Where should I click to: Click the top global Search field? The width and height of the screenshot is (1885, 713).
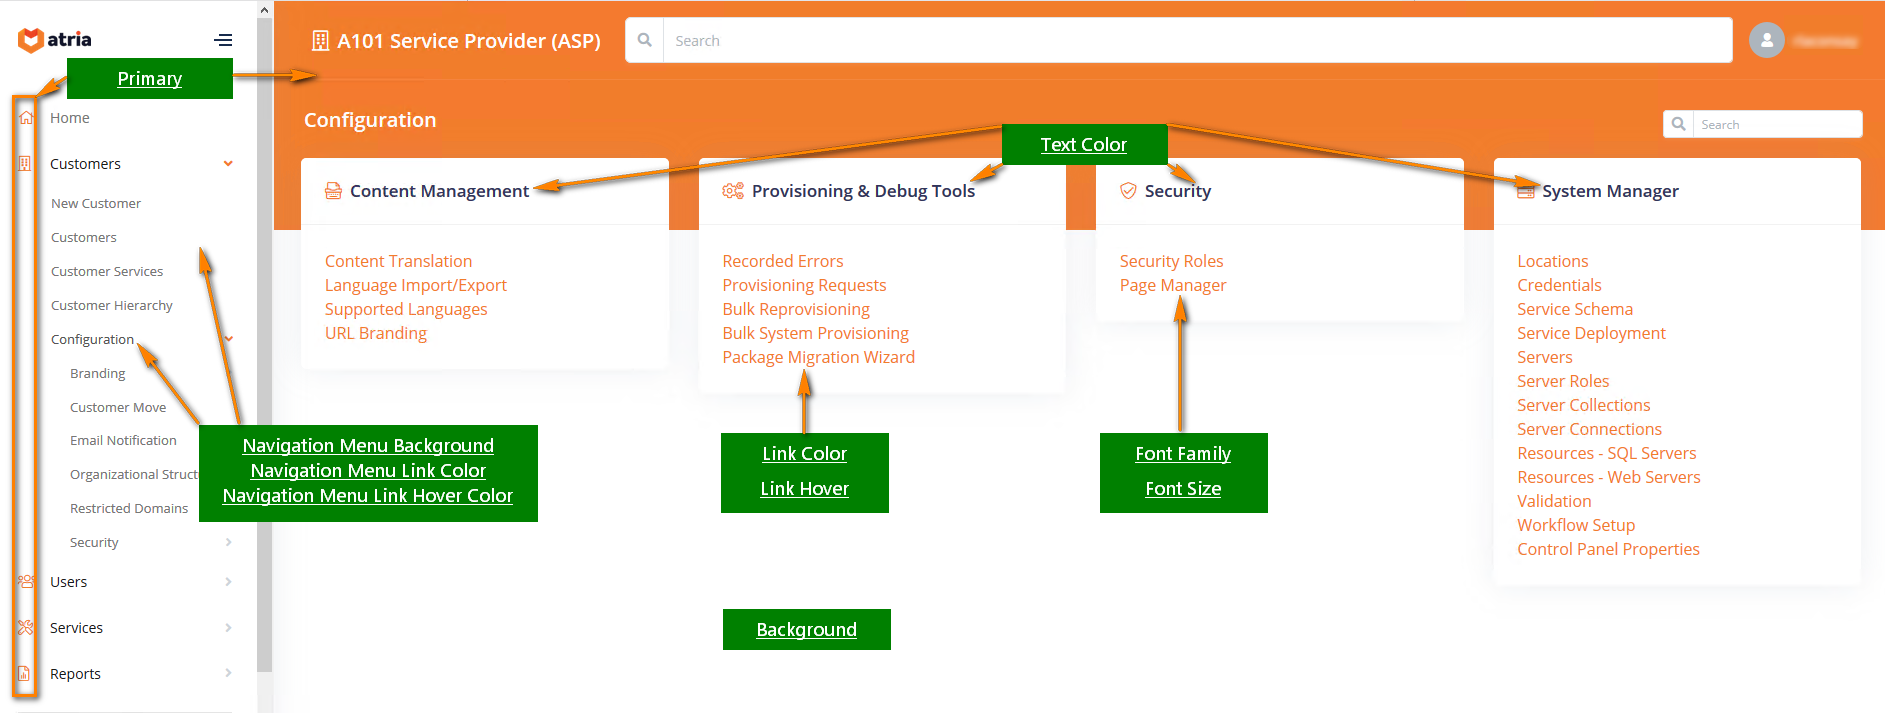click(1196, 41)
